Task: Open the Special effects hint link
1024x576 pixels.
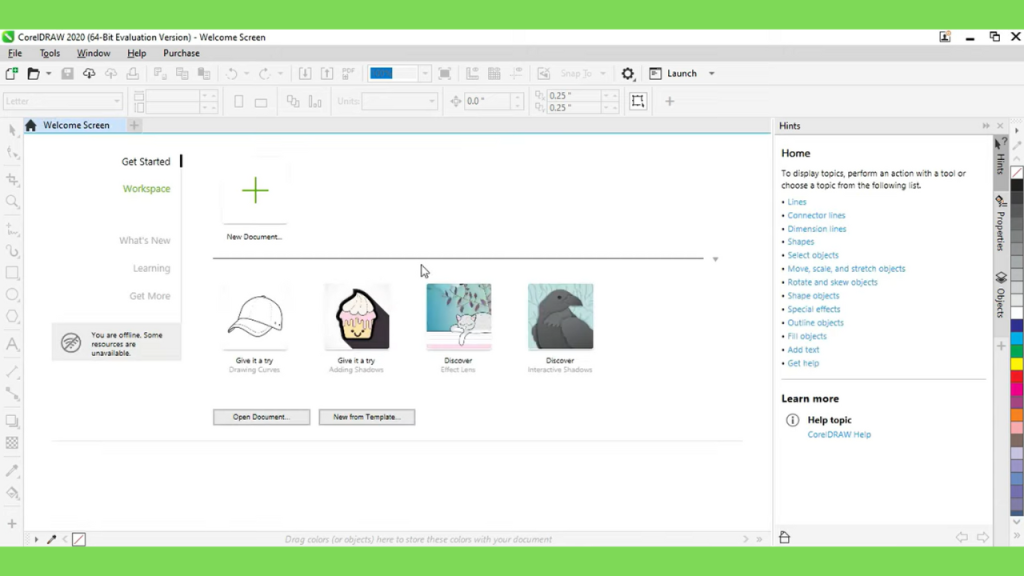Action: (813, 309)
